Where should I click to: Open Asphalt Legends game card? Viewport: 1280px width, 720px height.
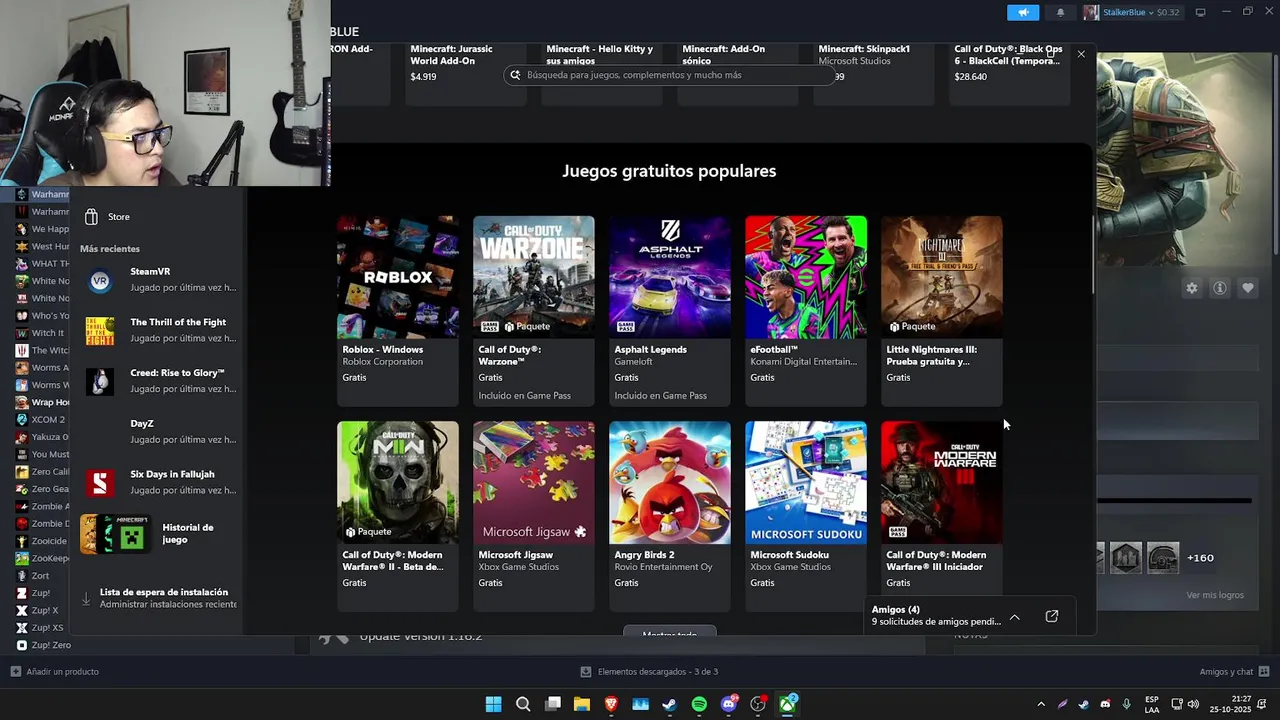coord(670,311)
